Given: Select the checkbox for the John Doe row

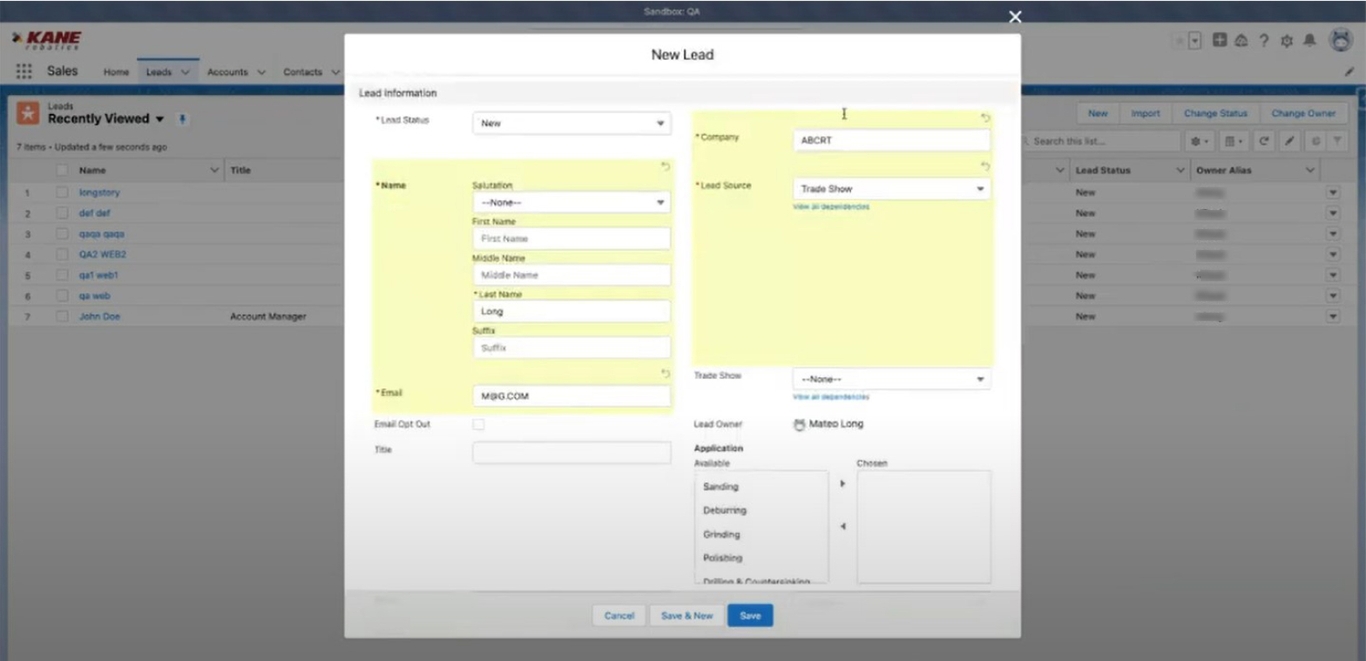Looking at the screenshot, I should click(x=62, y=317).
